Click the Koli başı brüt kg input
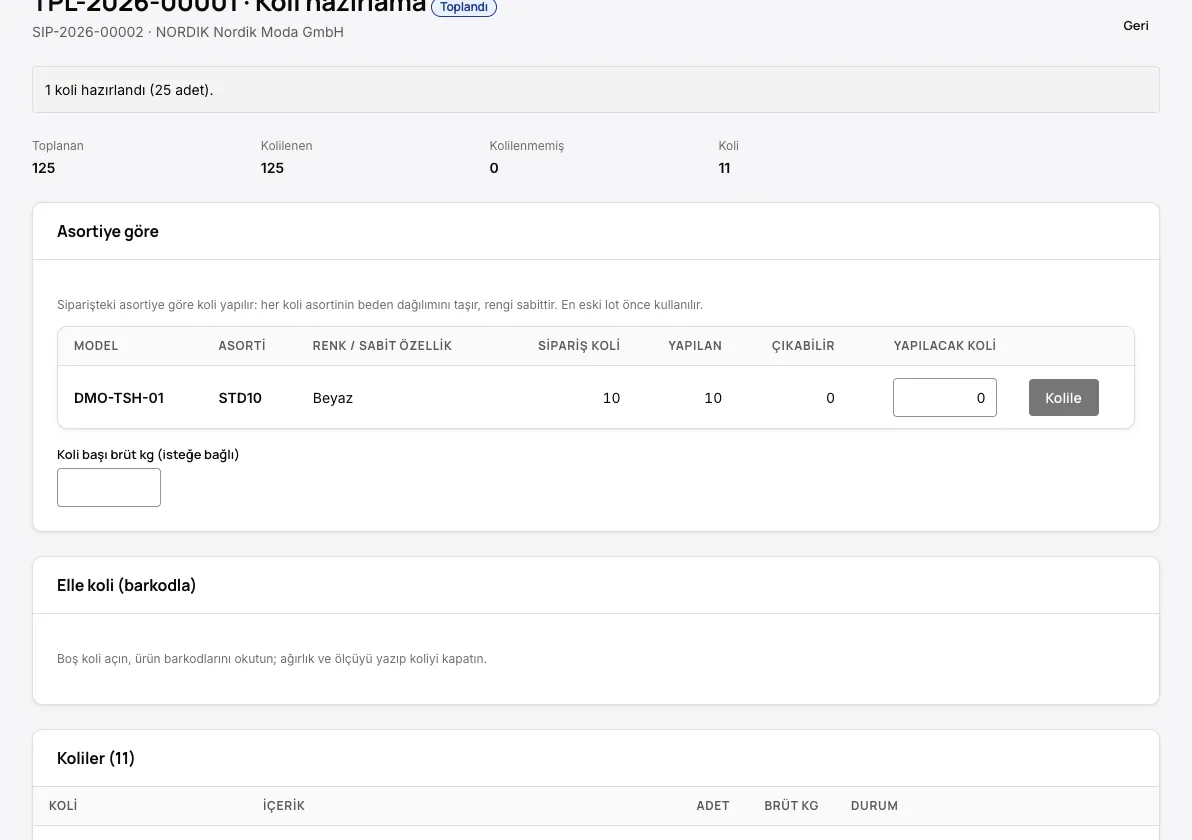 click(109, 487)
